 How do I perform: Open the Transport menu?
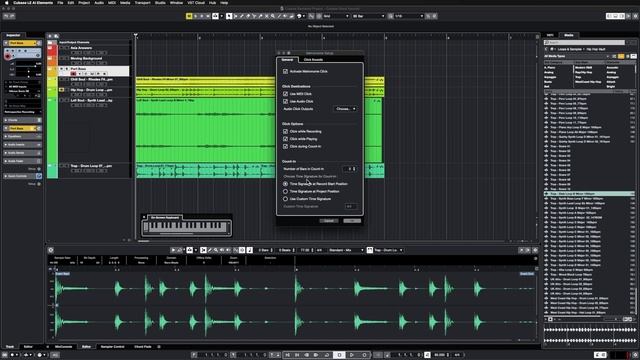coord(142,3)
